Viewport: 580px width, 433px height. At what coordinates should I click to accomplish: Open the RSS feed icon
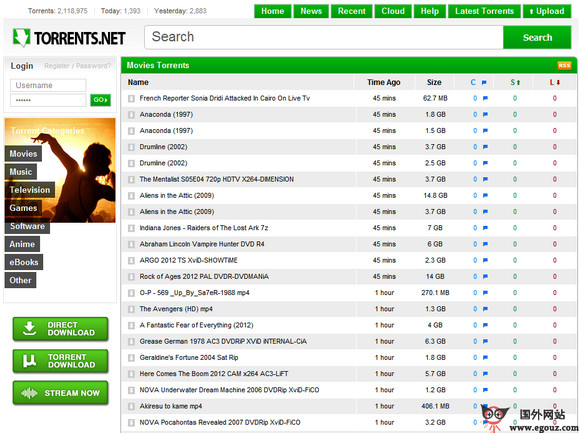(x=564, y=65)
